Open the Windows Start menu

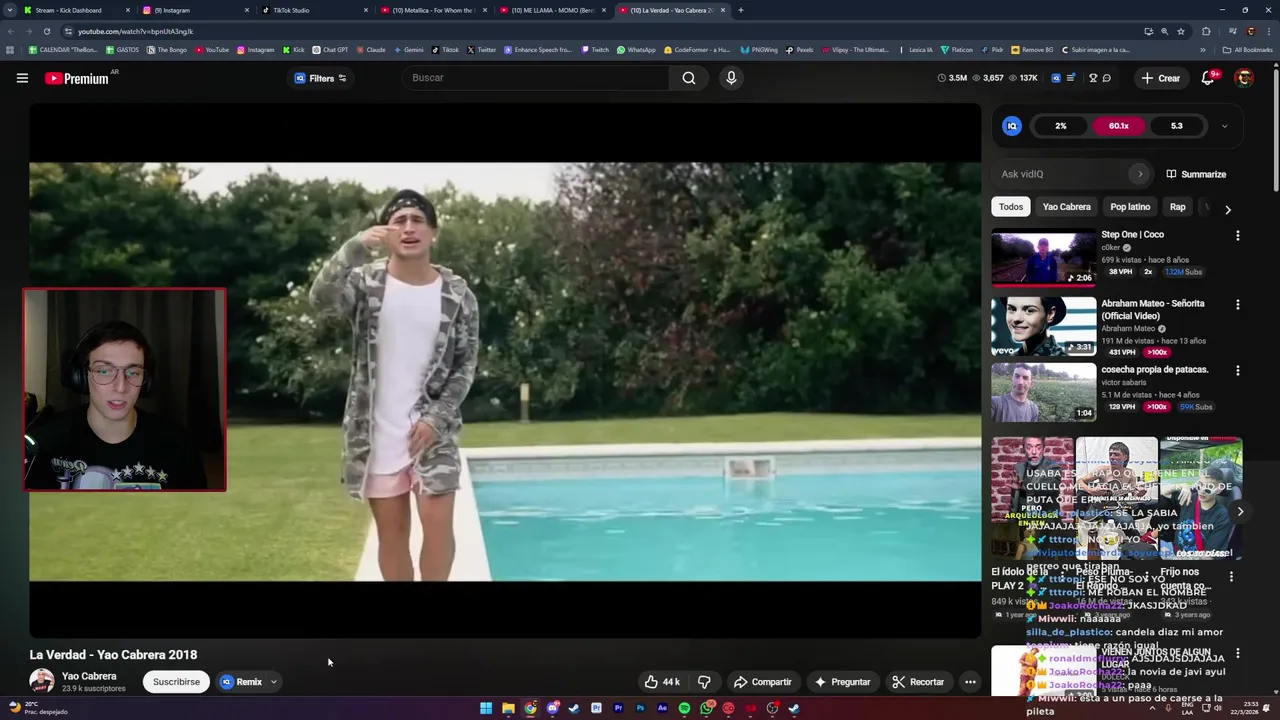[486, 708]
